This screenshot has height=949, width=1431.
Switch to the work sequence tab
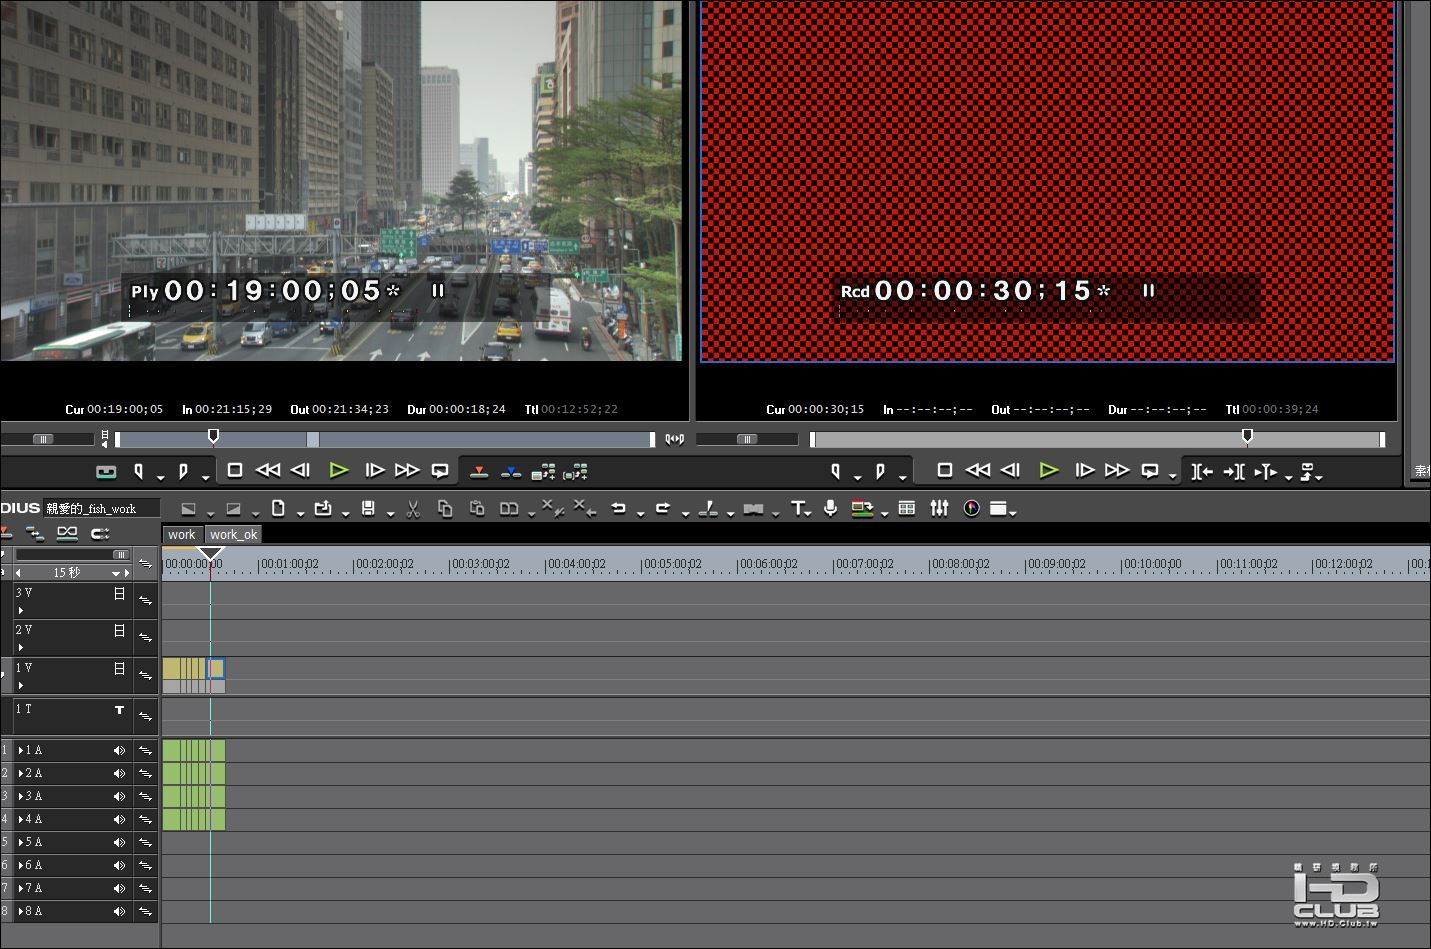tap(182, 534)
